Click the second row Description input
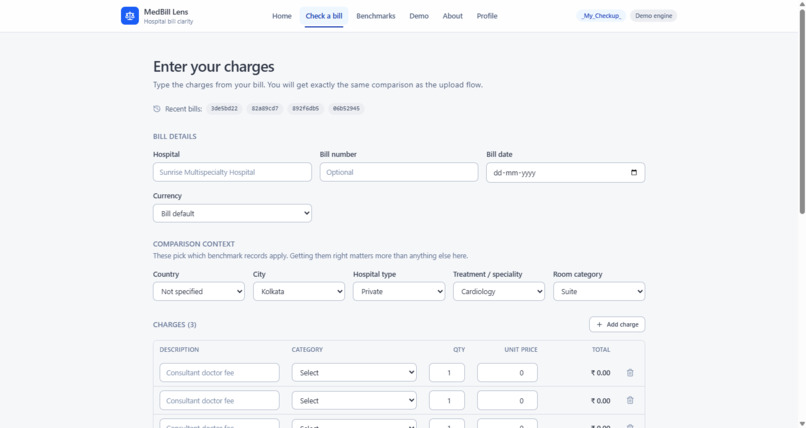This screenshot has width=806, height=428. 219,401
